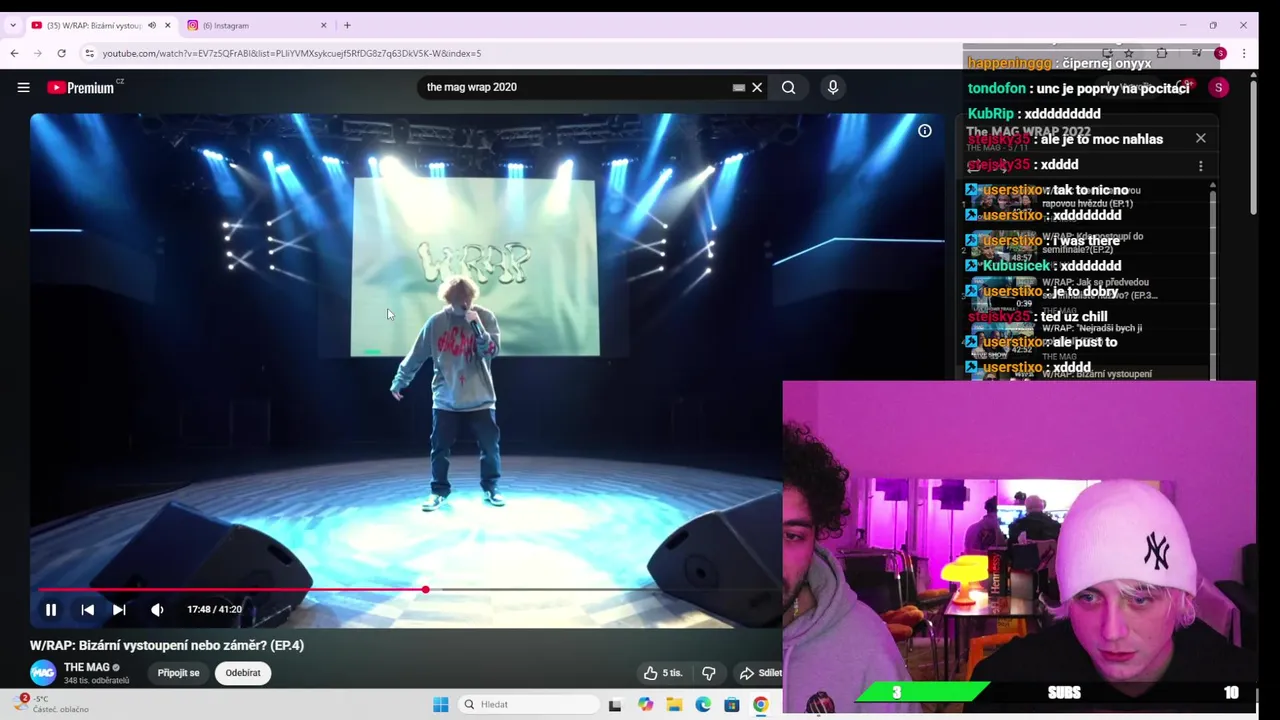Switch to Chrome on the taskbar
The image size is (1280, 720).
pos(761,704)
